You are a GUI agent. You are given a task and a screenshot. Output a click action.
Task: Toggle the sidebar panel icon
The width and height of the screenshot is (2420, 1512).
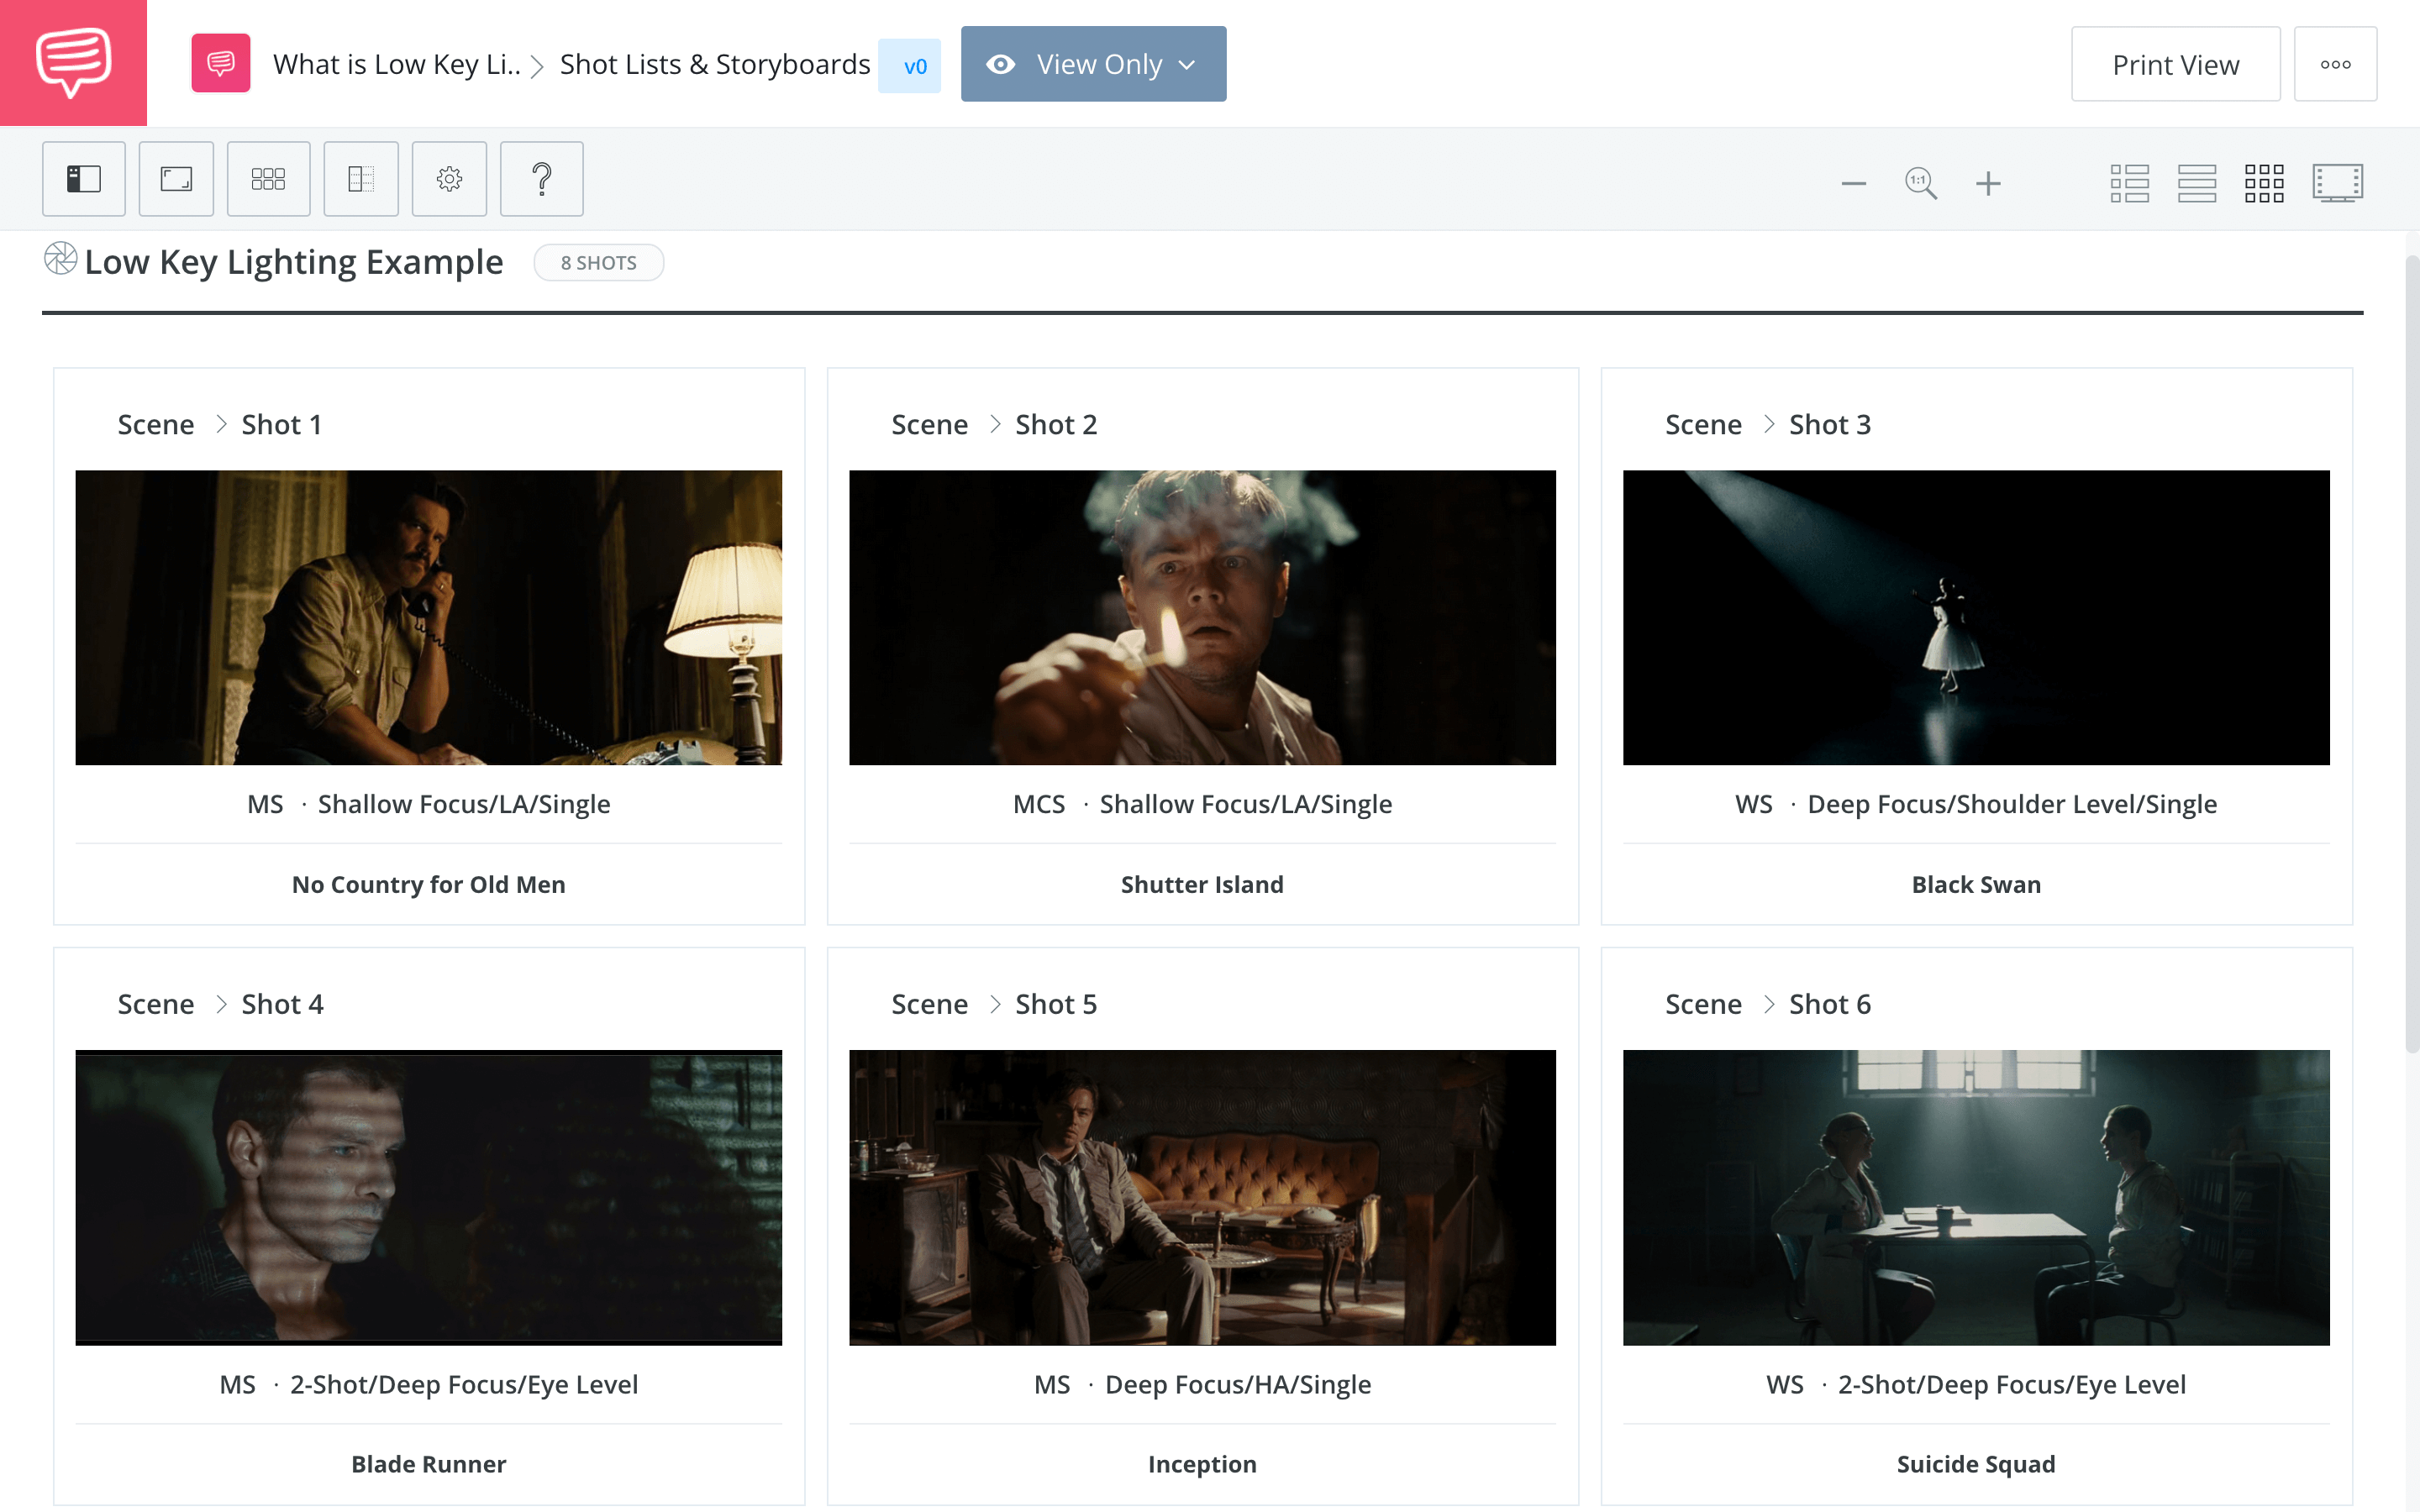coord(84,179)
